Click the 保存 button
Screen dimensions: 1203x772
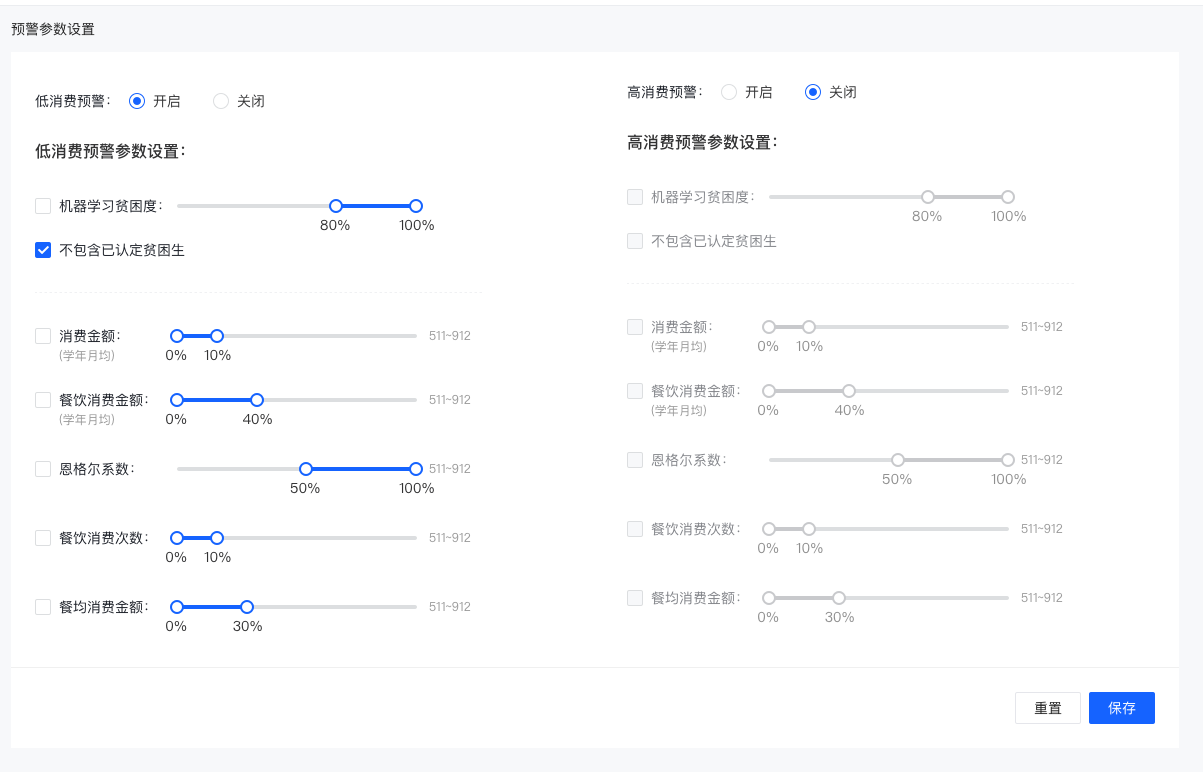(x=1121, y=708)
